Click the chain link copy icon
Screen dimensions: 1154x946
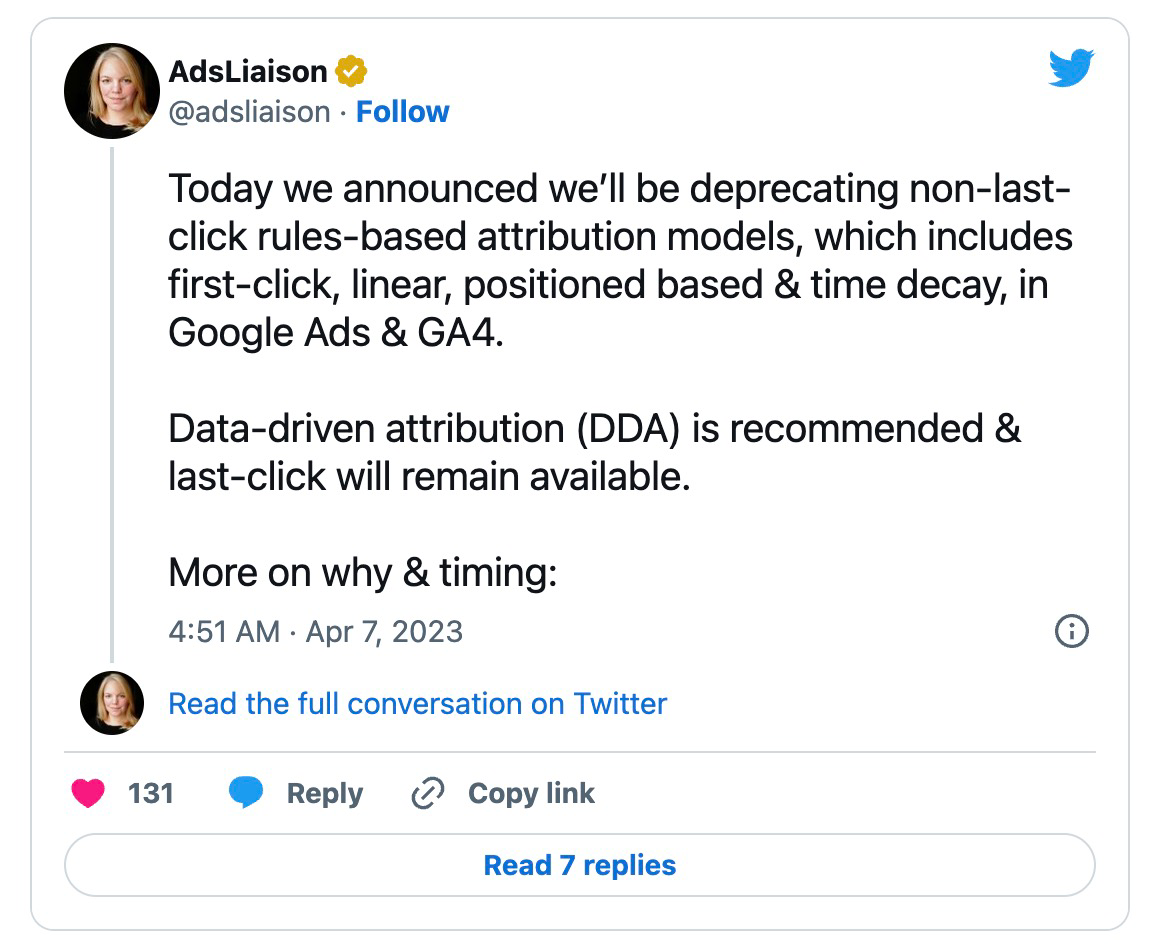click(428, 794)
